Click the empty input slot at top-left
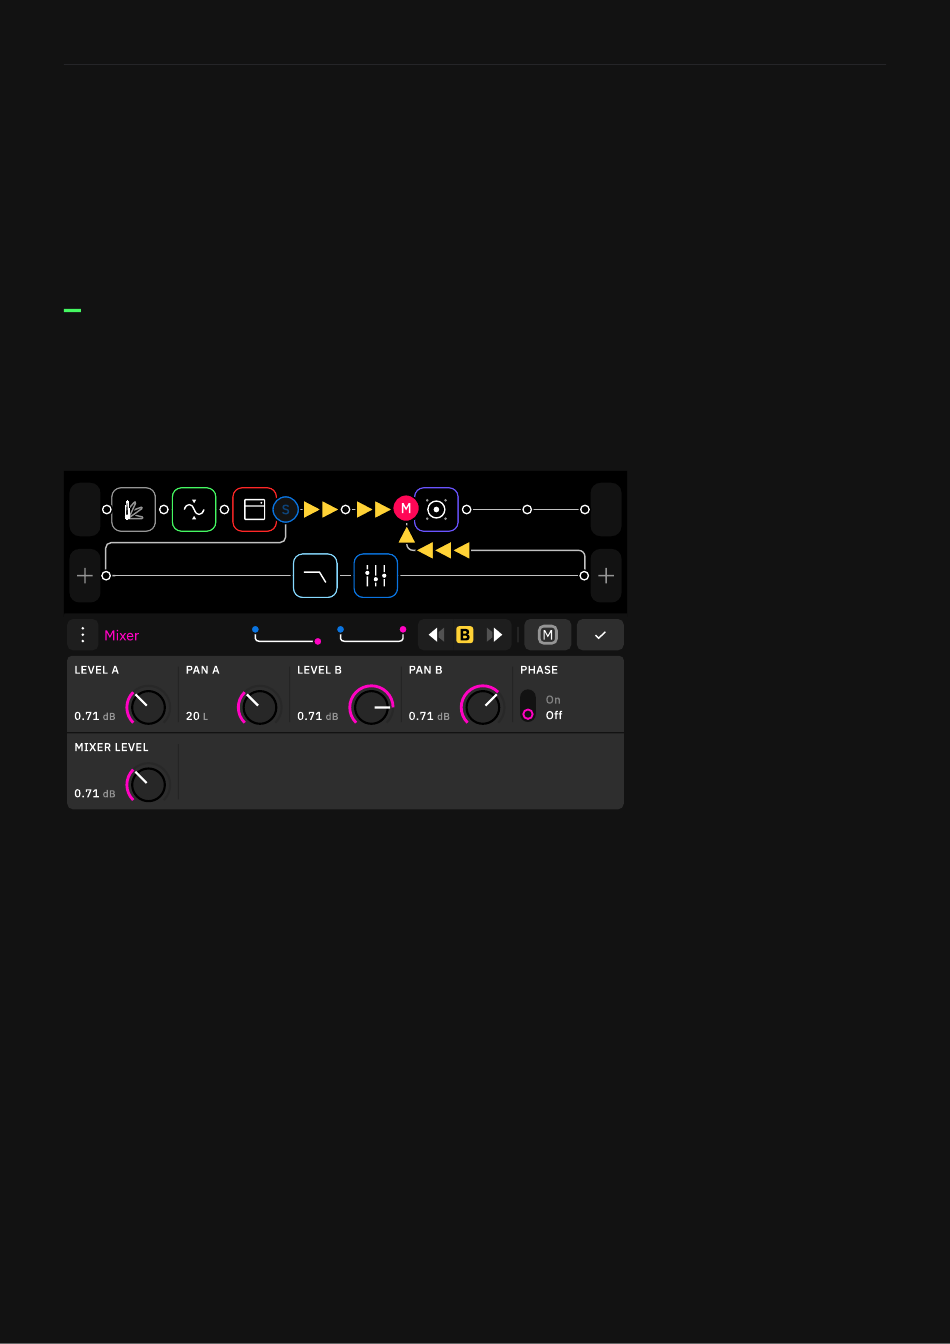This screenshot has height=1344, width=950. tap(85, 509)
